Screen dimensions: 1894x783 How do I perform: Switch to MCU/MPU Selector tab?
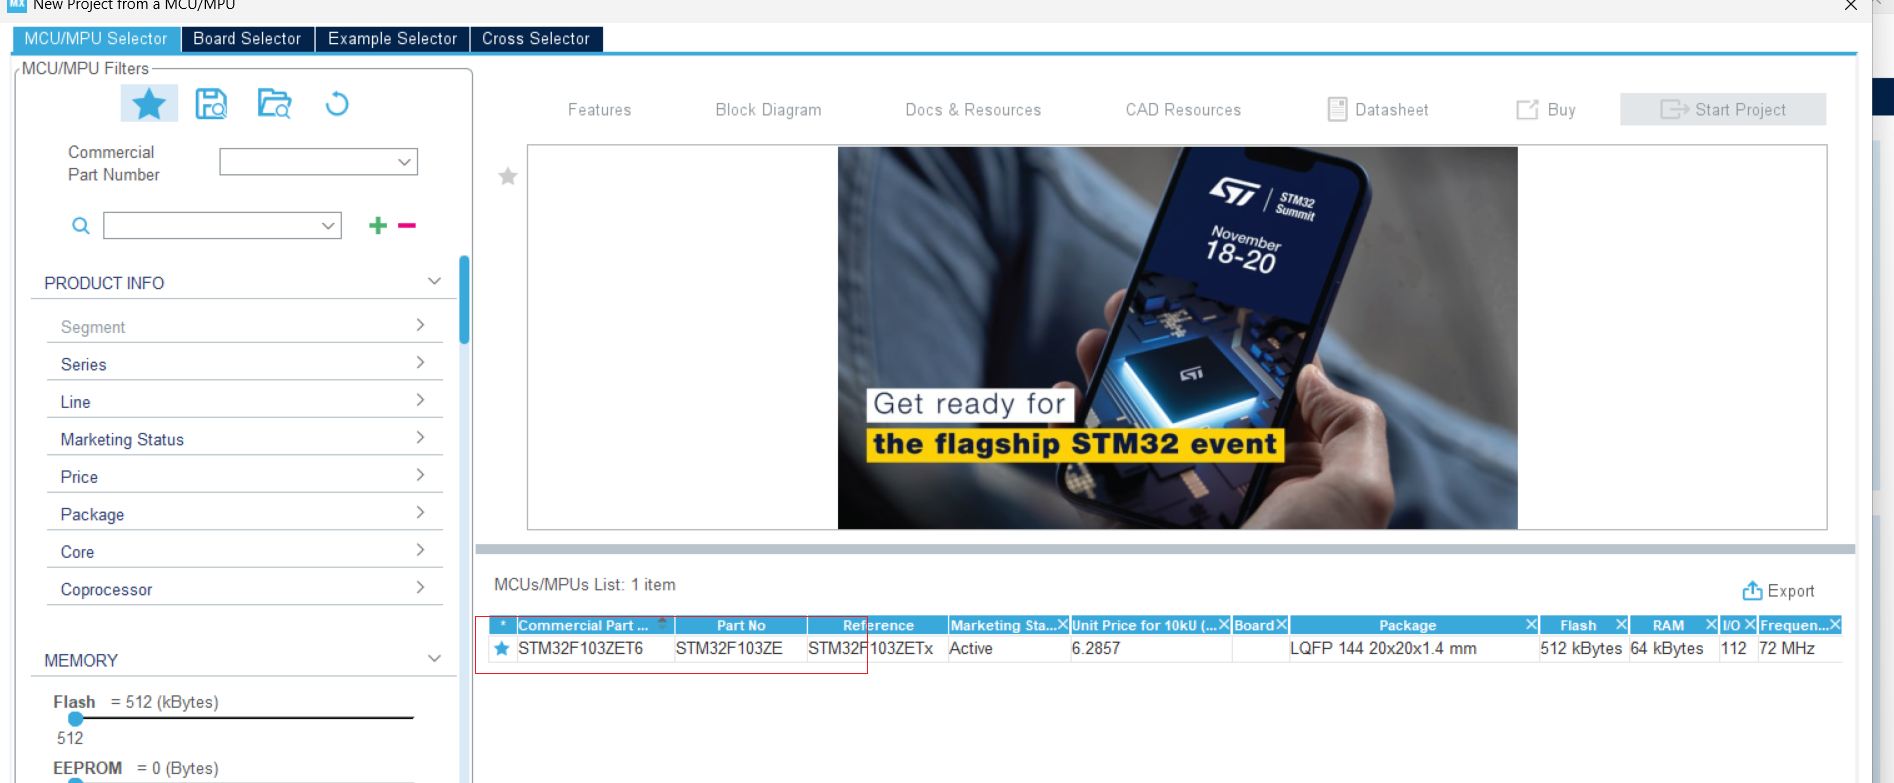[96, 39]
